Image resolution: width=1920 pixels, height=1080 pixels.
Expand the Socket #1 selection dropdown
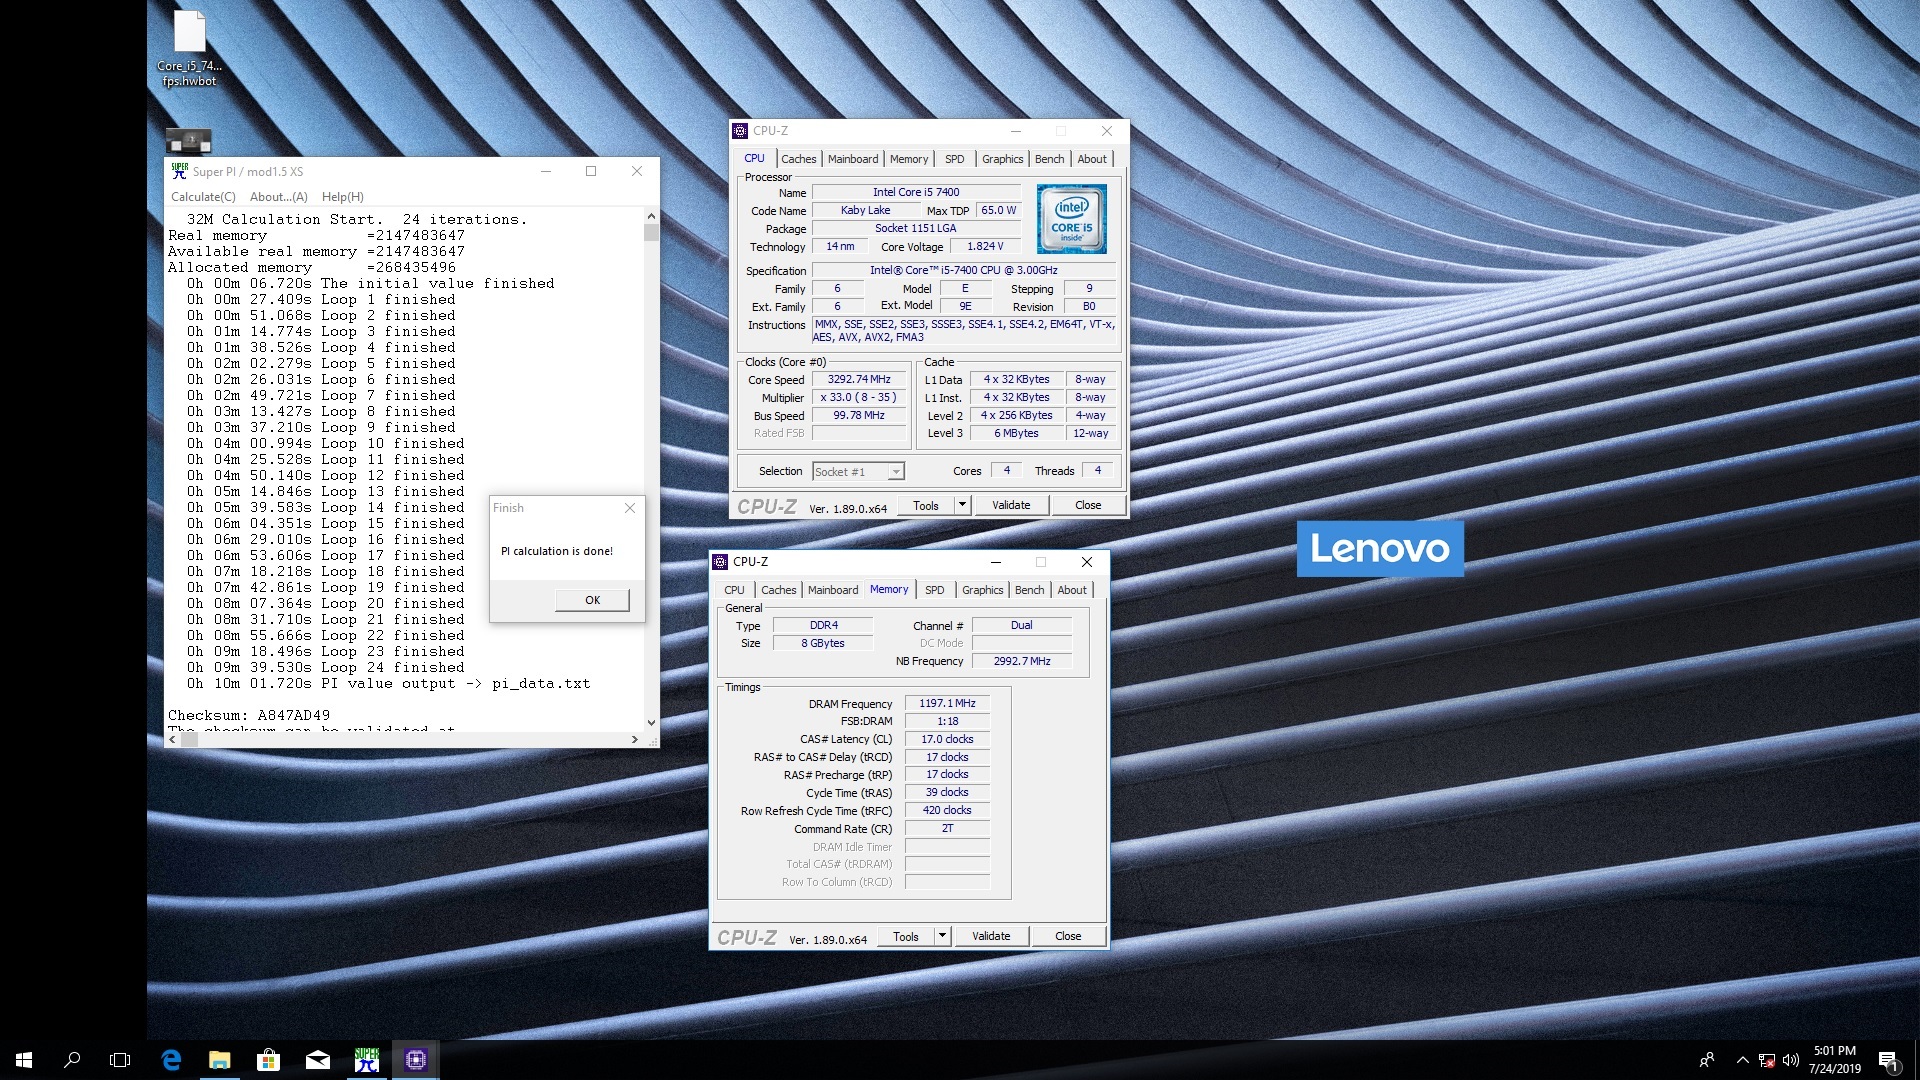[896, 472]
